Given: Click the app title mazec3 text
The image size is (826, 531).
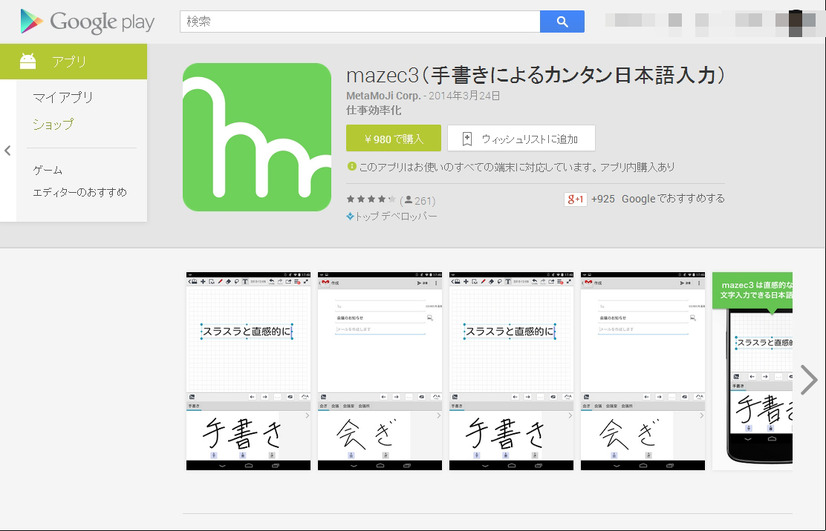Looking at the screenshot, I should pyautogui.click(x=536, y=76).
